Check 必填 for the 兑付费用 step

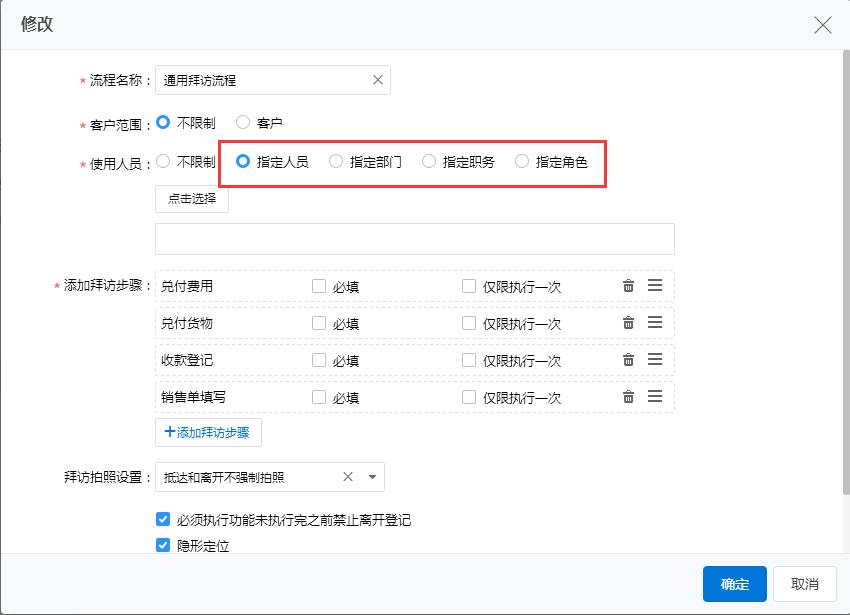coord(319,286)
